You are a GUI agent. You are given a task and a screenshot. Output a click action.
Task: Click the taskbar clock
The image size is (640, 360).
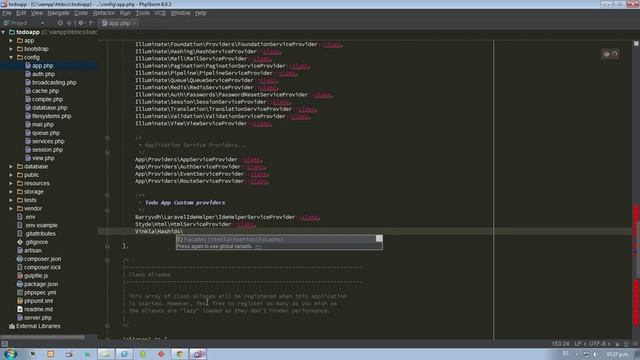point(617,354)
